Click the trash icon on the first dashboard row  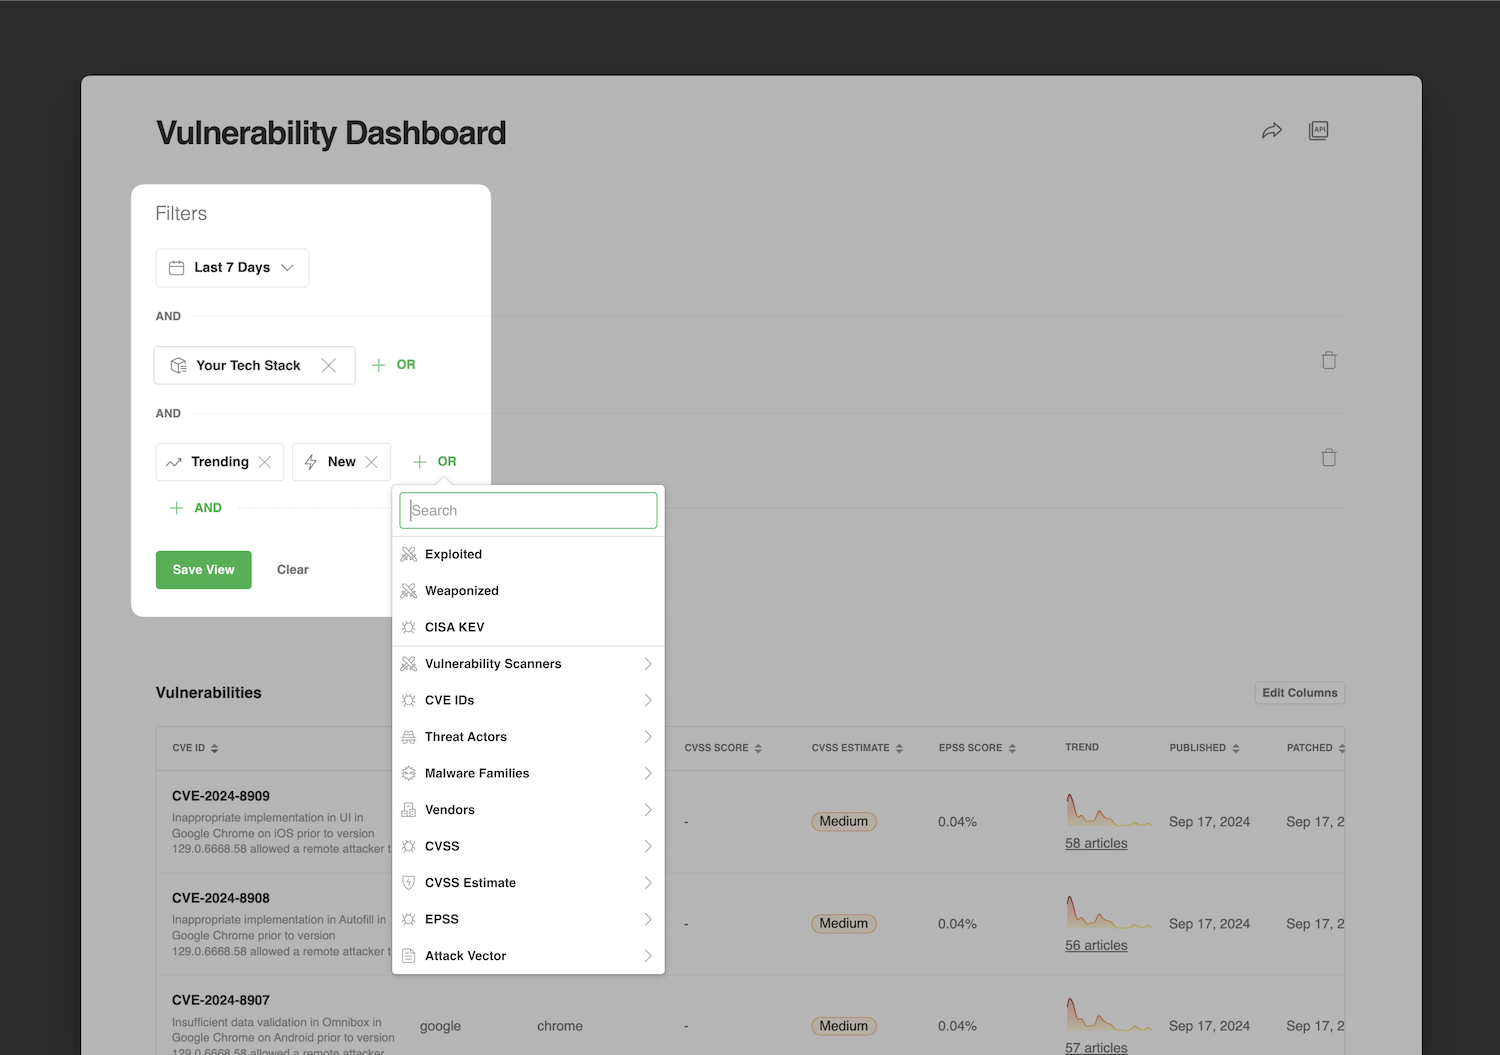click(1329, 360)
